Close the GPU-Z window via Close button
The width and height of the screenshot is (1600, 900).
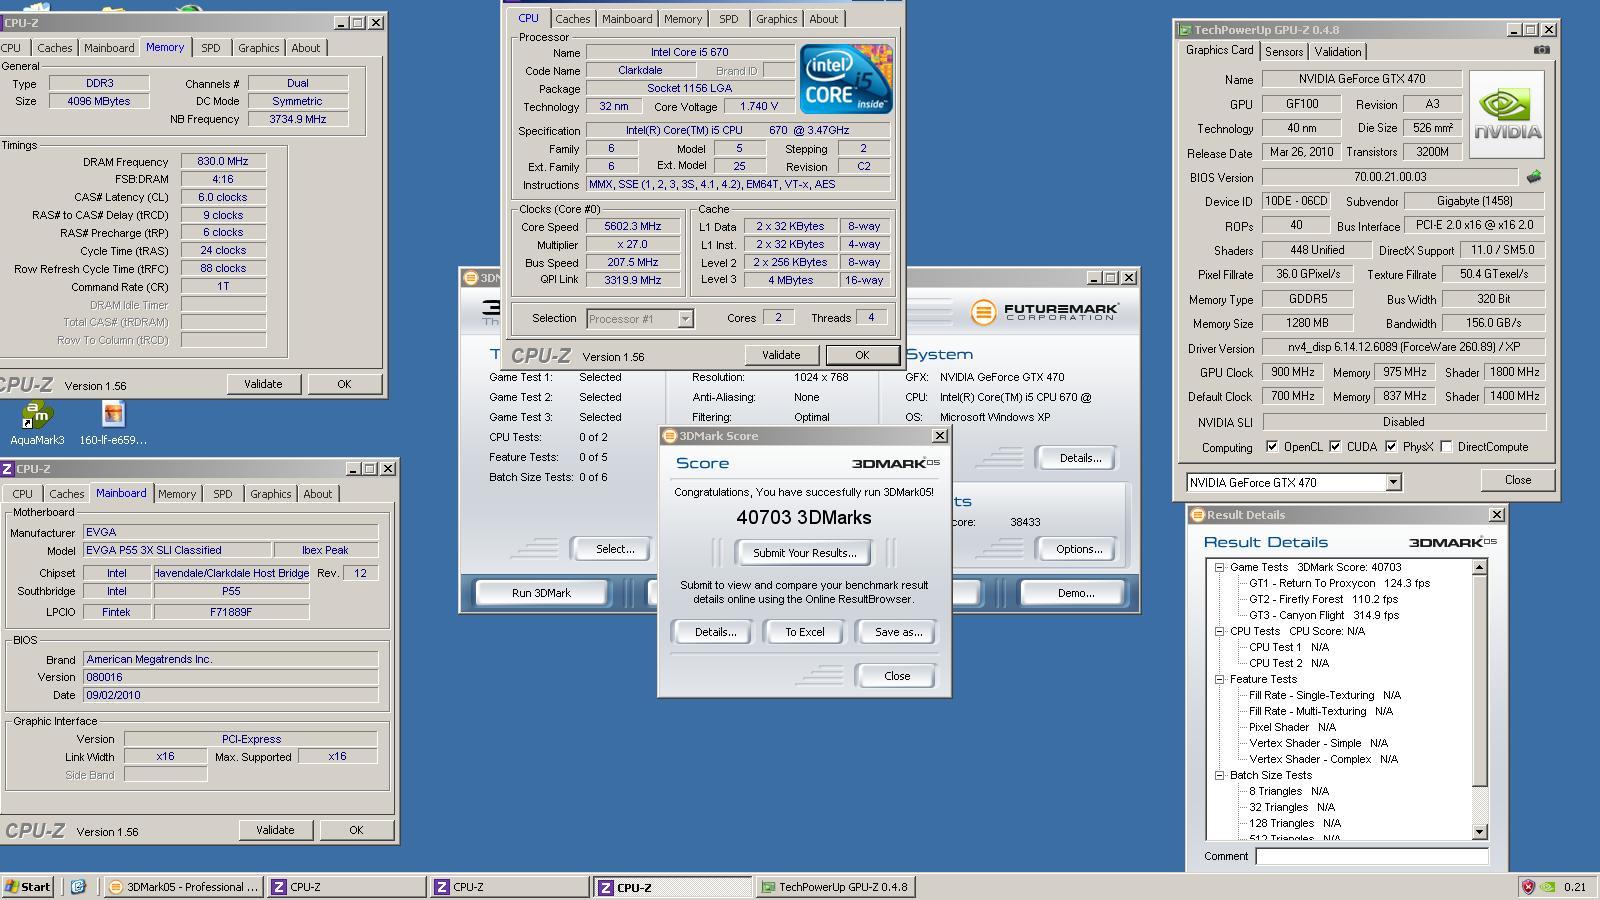click(1517, 480)
